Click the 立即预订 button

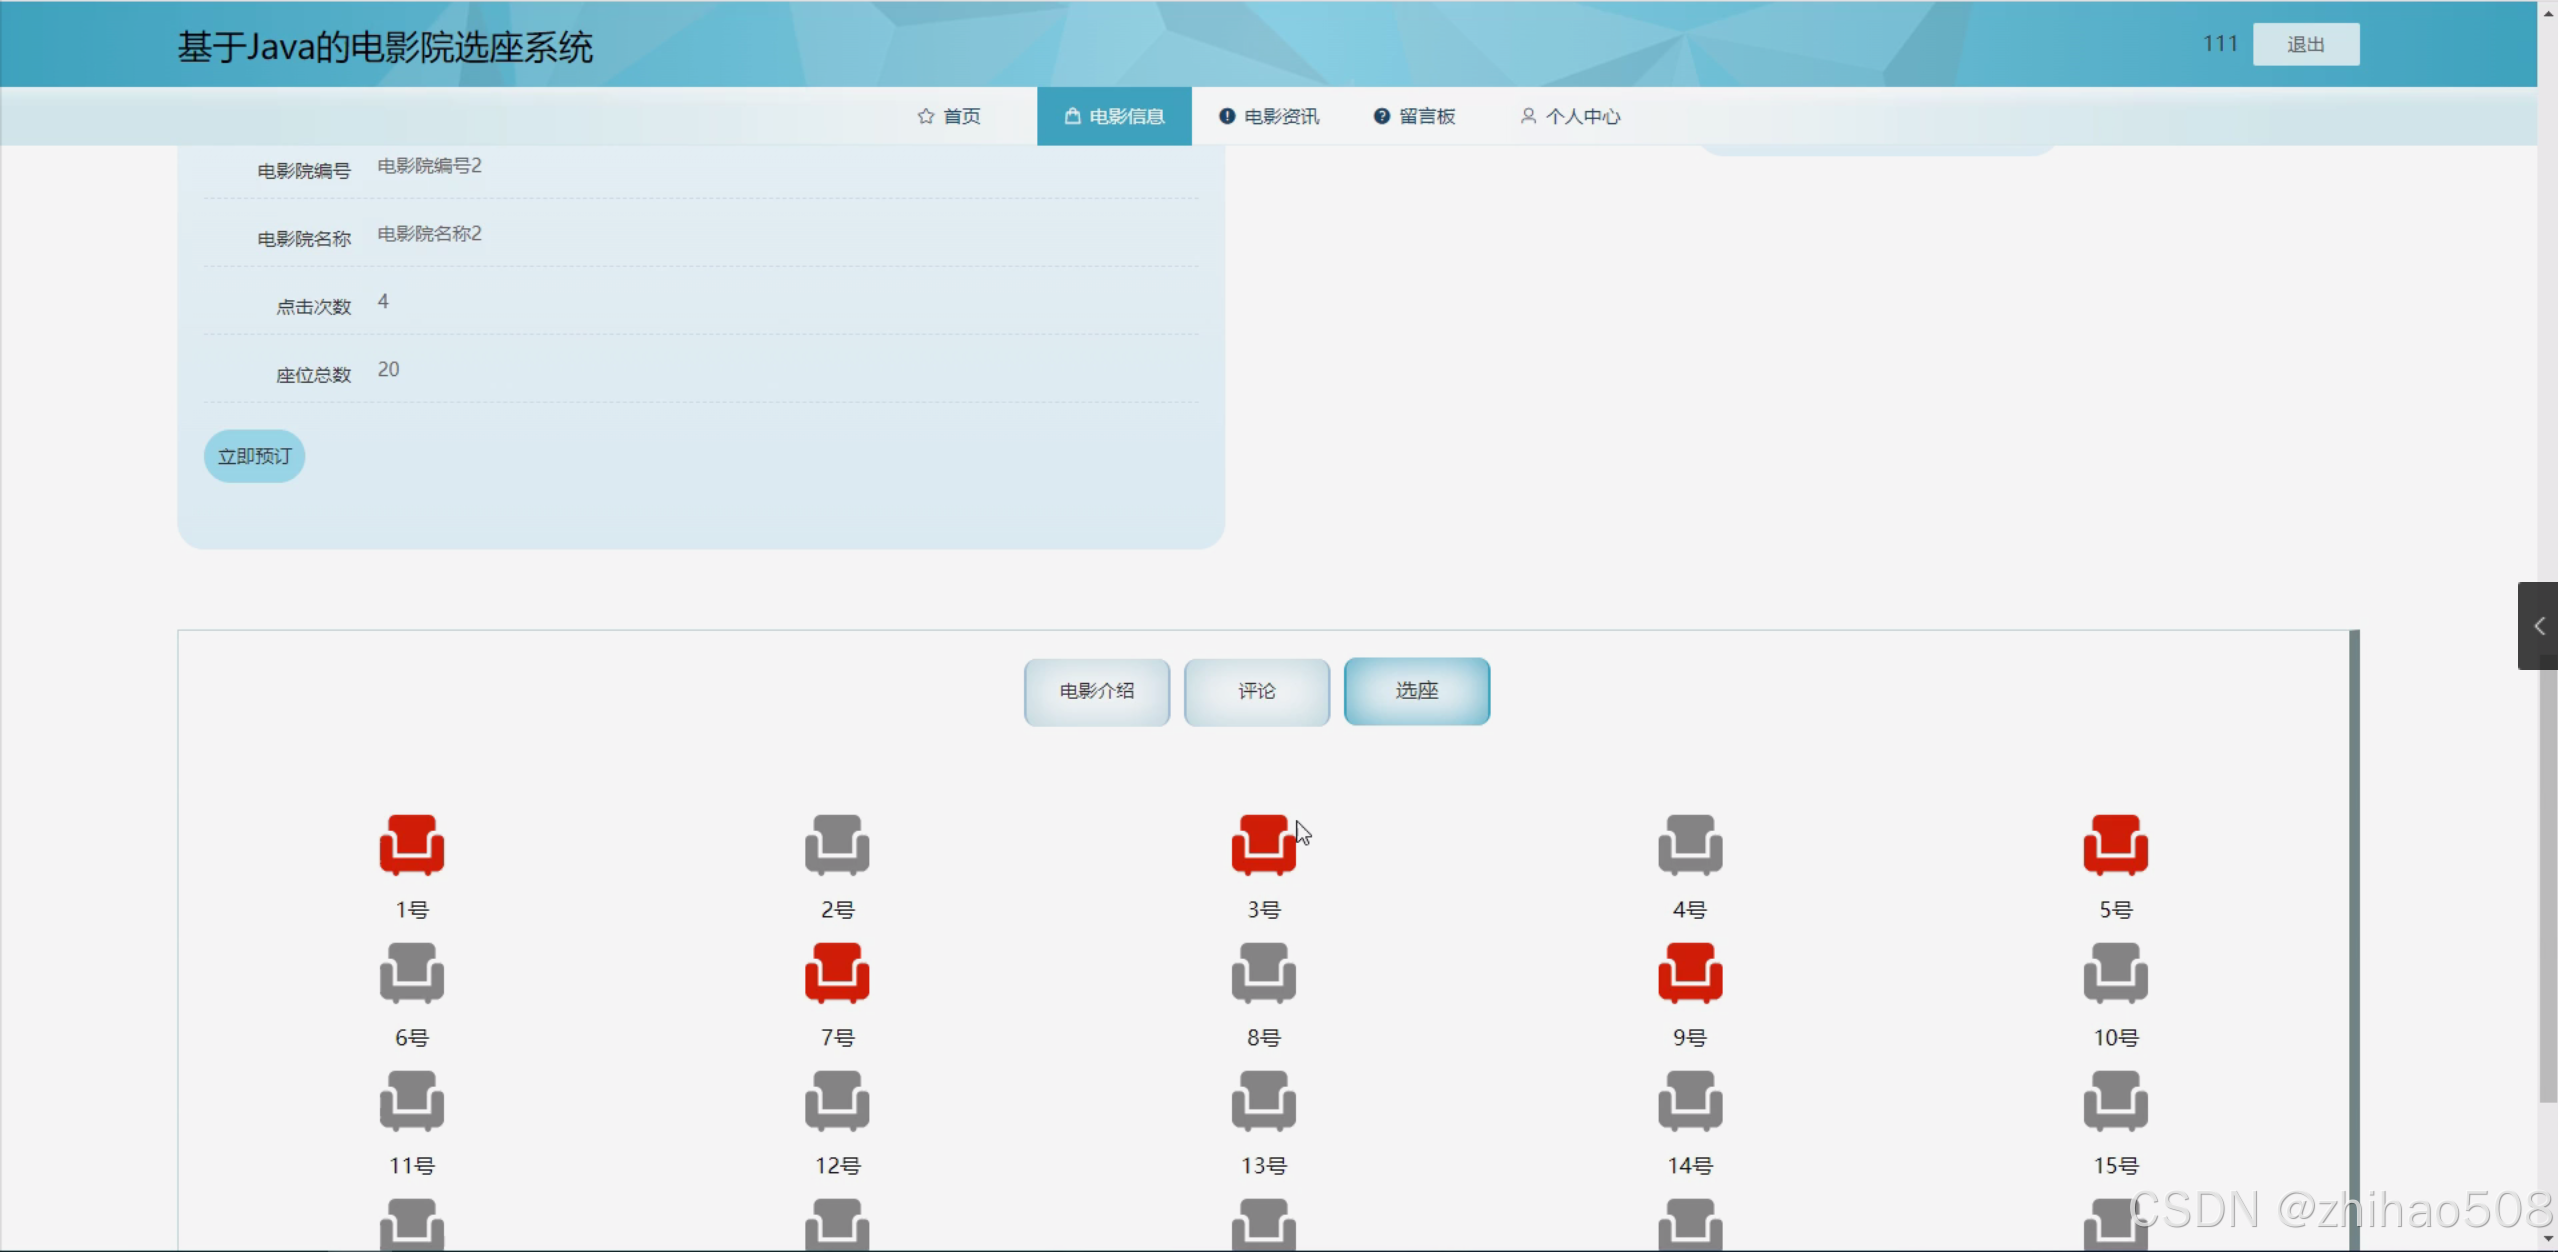tap(254, 456)
